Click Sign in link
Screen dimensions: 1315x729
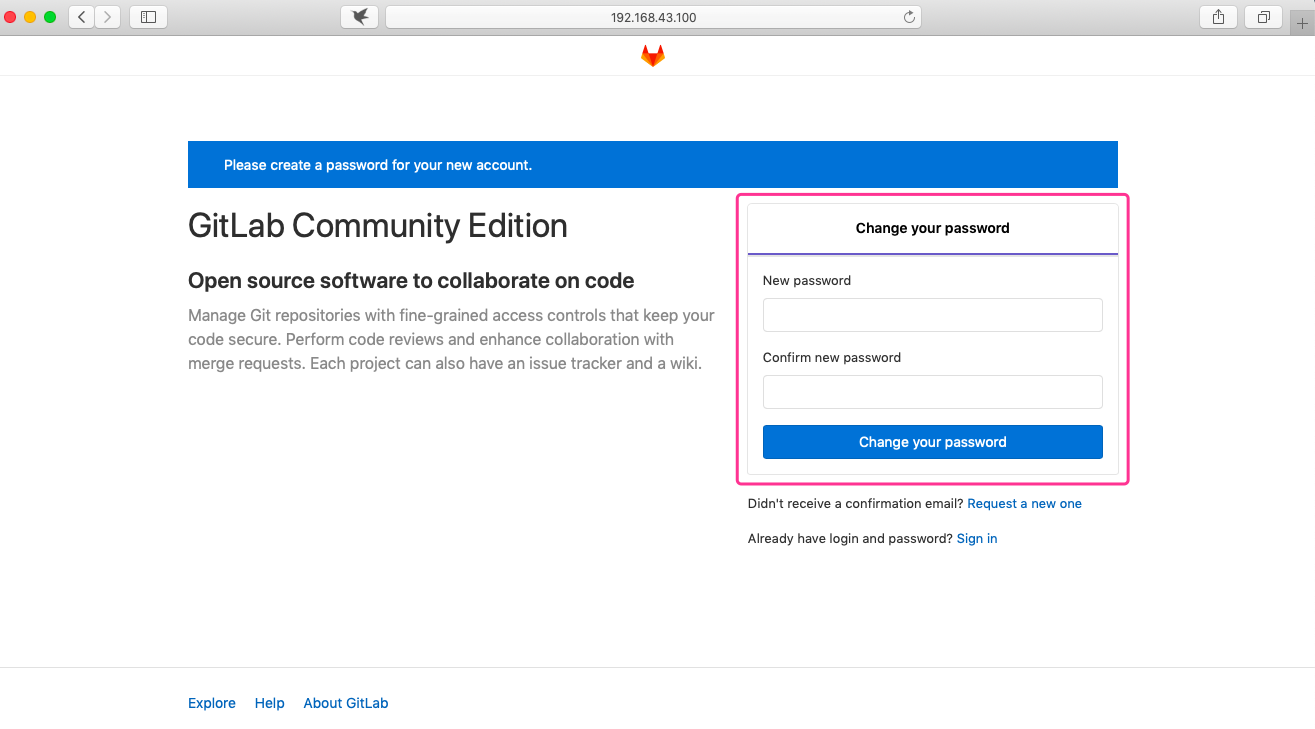click(976, 538)
